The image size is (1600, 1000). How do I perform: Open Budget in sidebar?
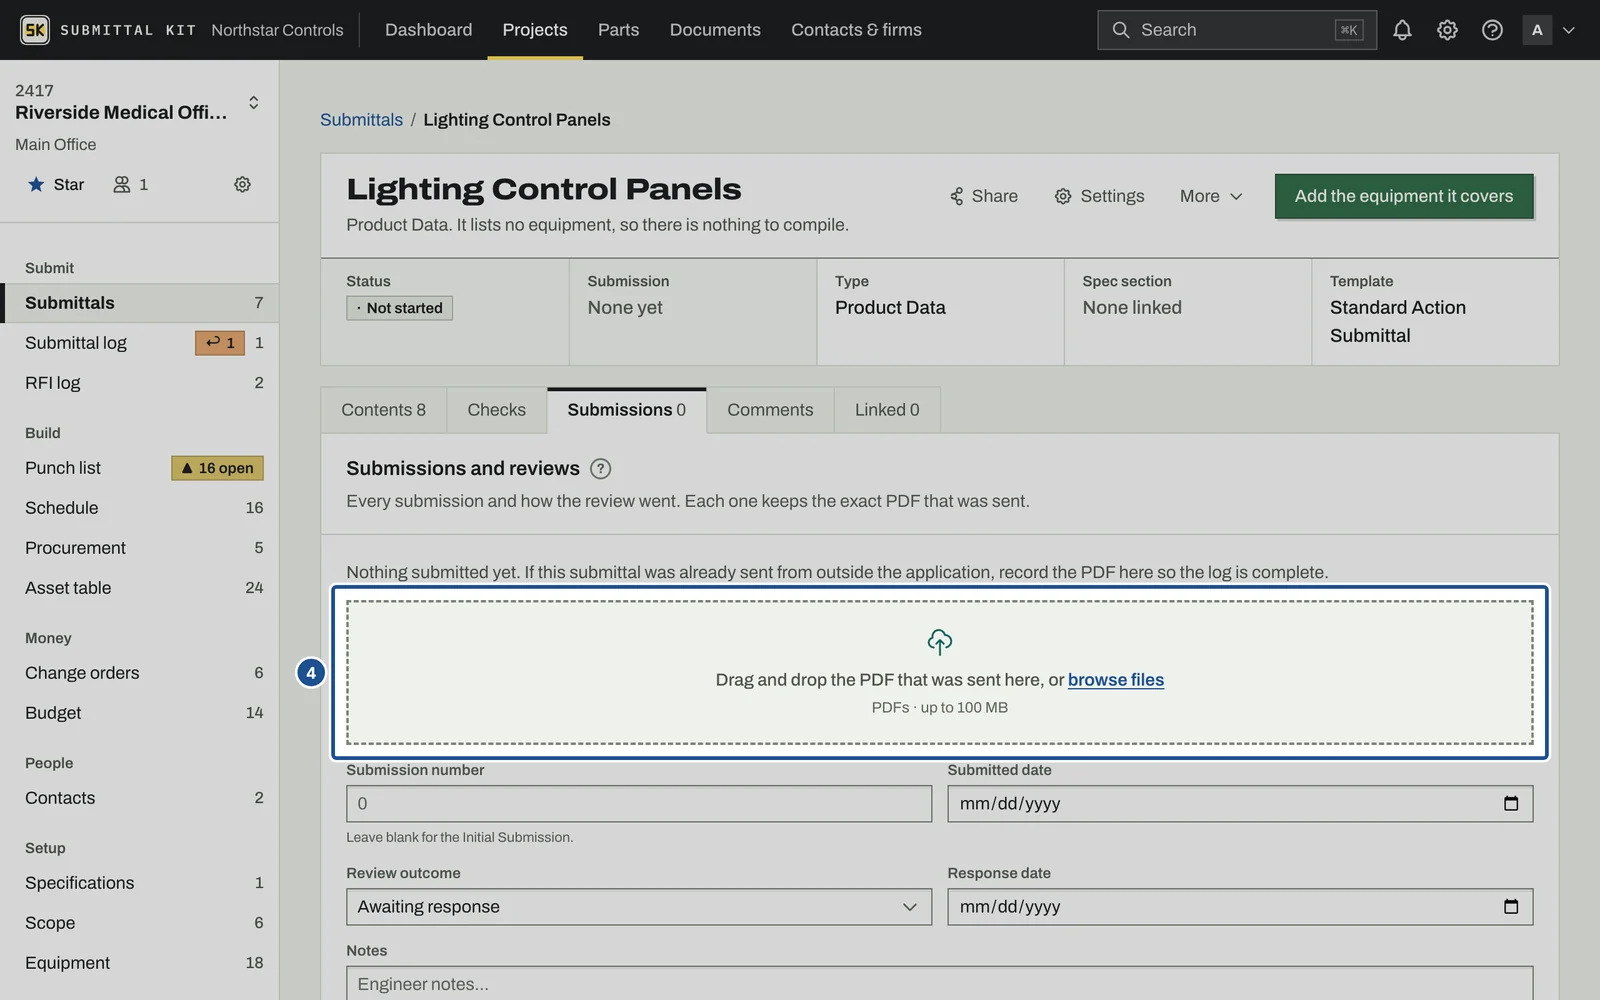140,713
